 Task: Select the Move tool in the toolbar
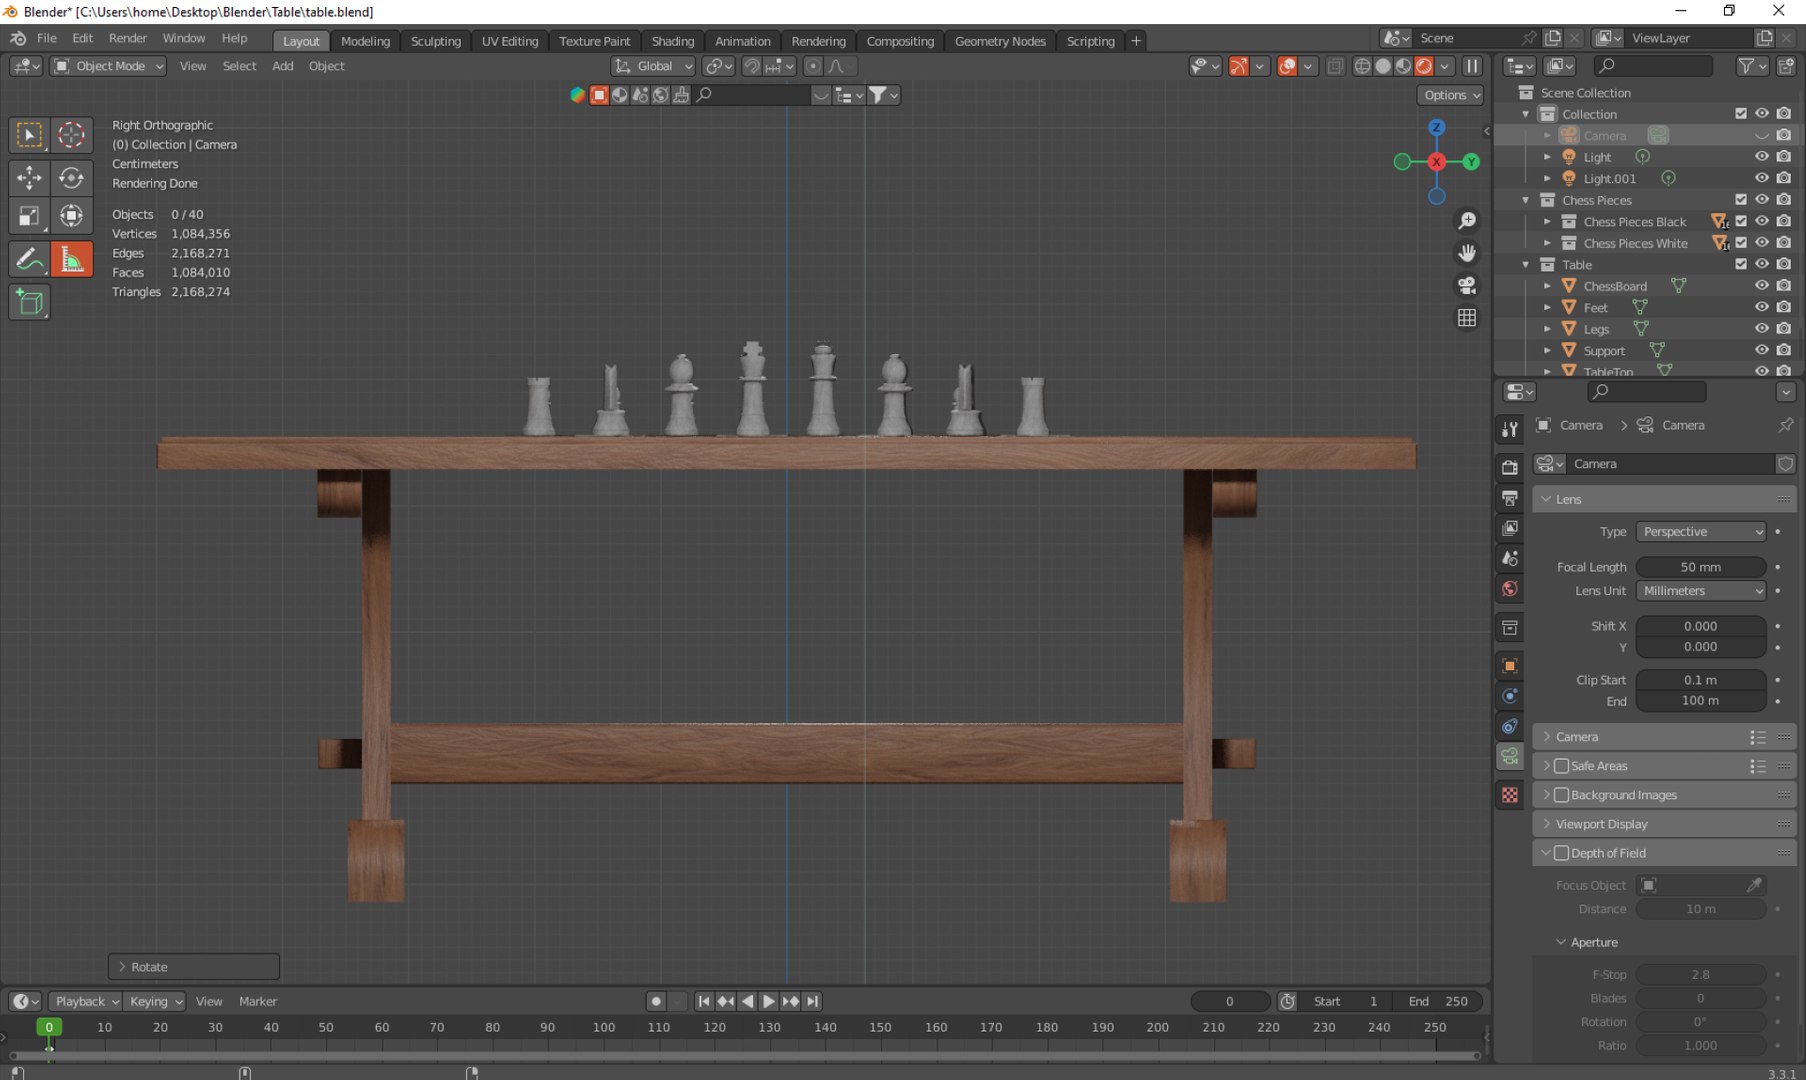click(29, 178)
